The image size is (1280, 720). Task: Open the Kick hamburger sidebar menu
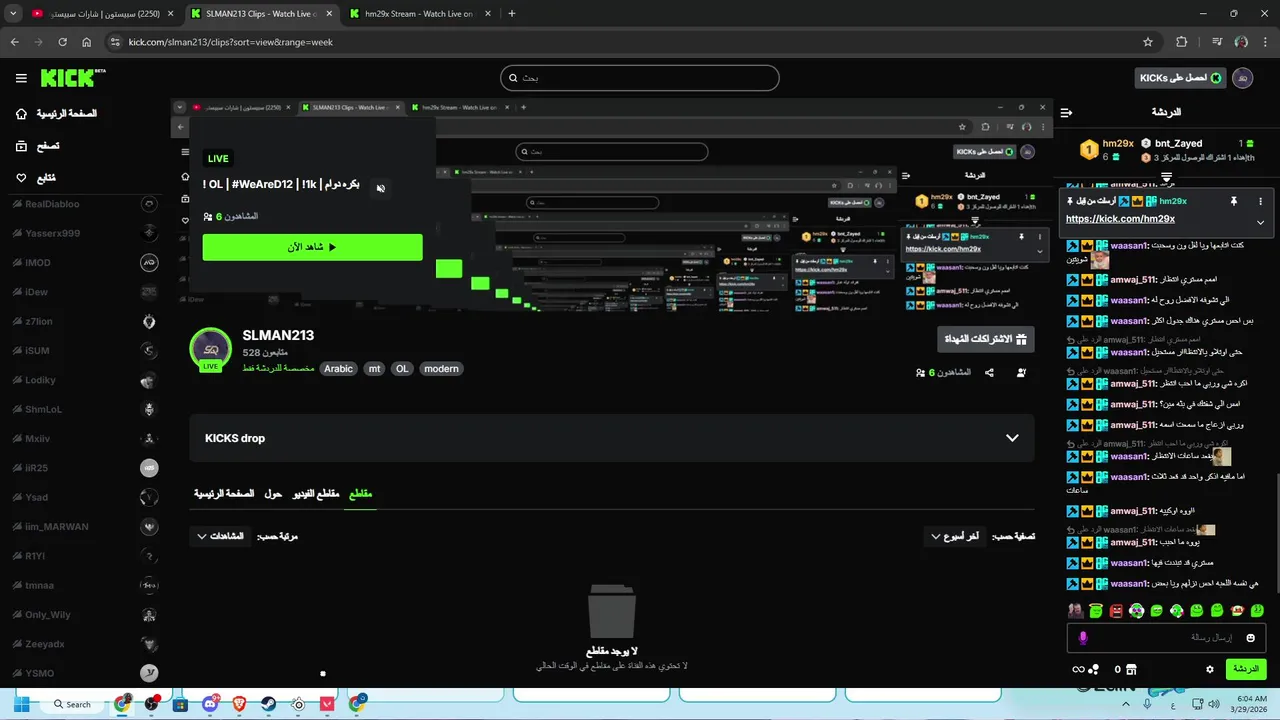pyautogui.click(x=21, y=78)
